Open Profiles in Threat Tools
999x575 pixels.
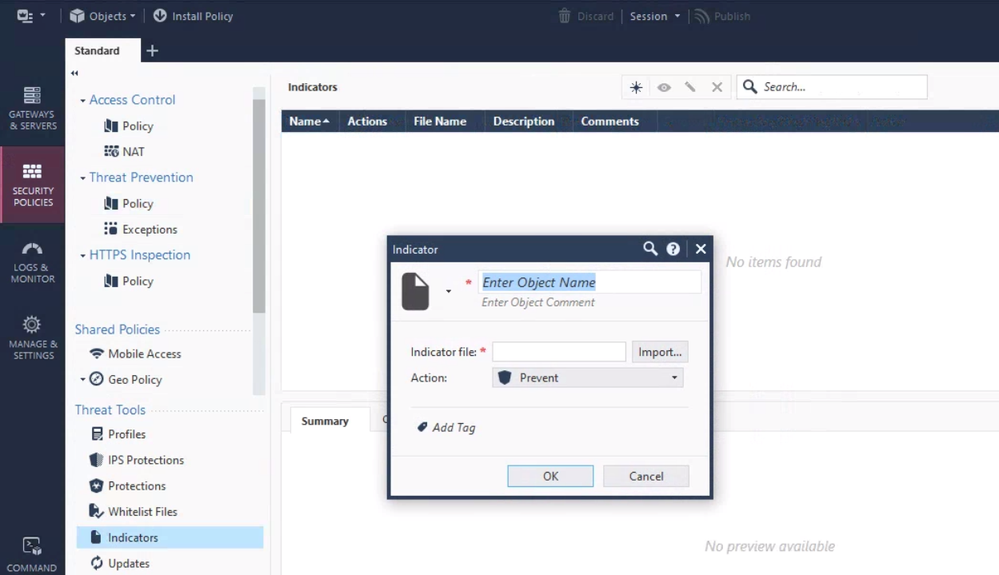[119, 434]
